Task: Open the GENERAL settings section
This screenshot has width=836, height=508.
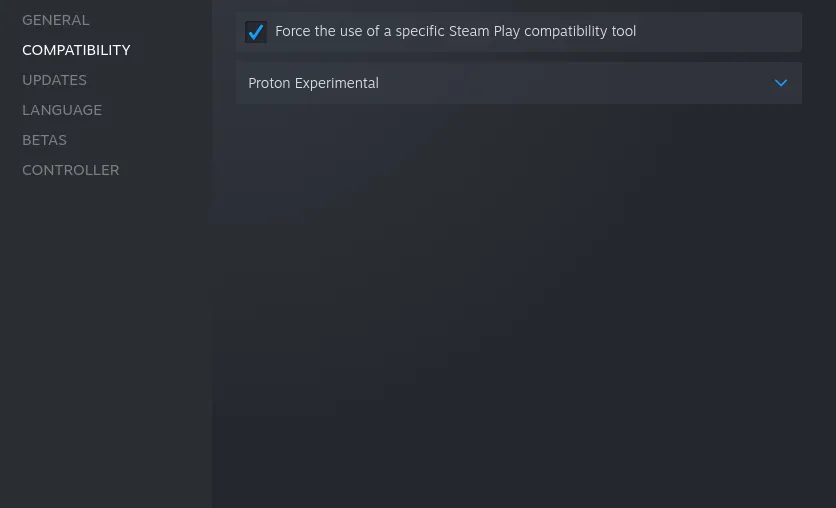Action: click(x=56, y=20)
